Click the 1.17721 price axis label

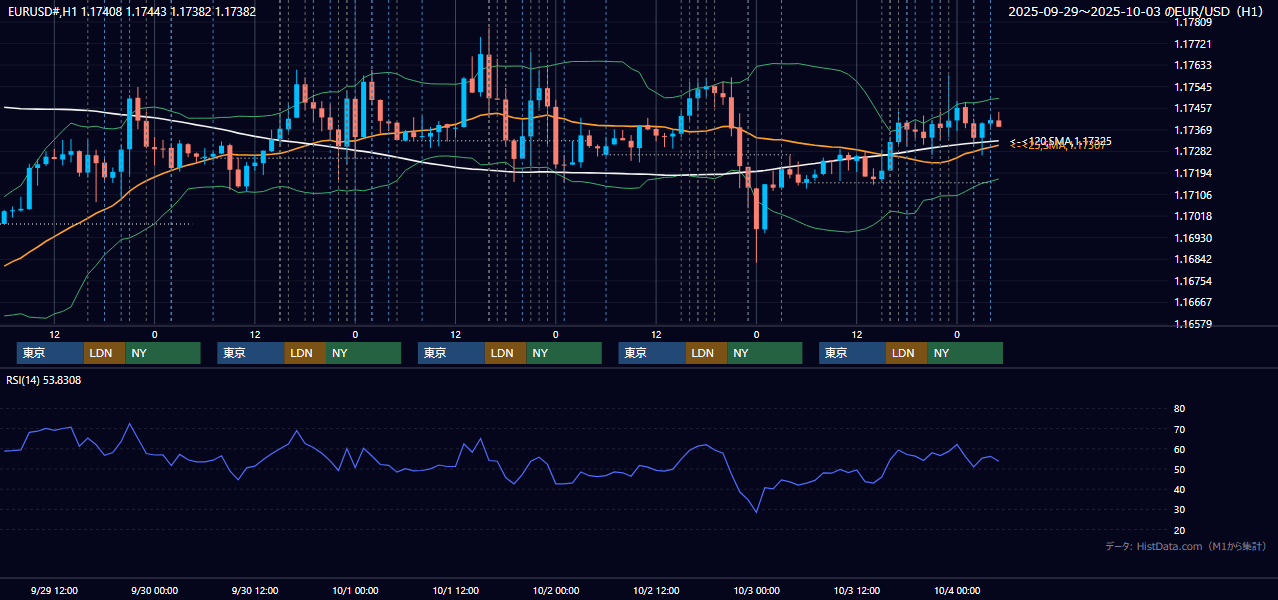(x=1192, y=44)
